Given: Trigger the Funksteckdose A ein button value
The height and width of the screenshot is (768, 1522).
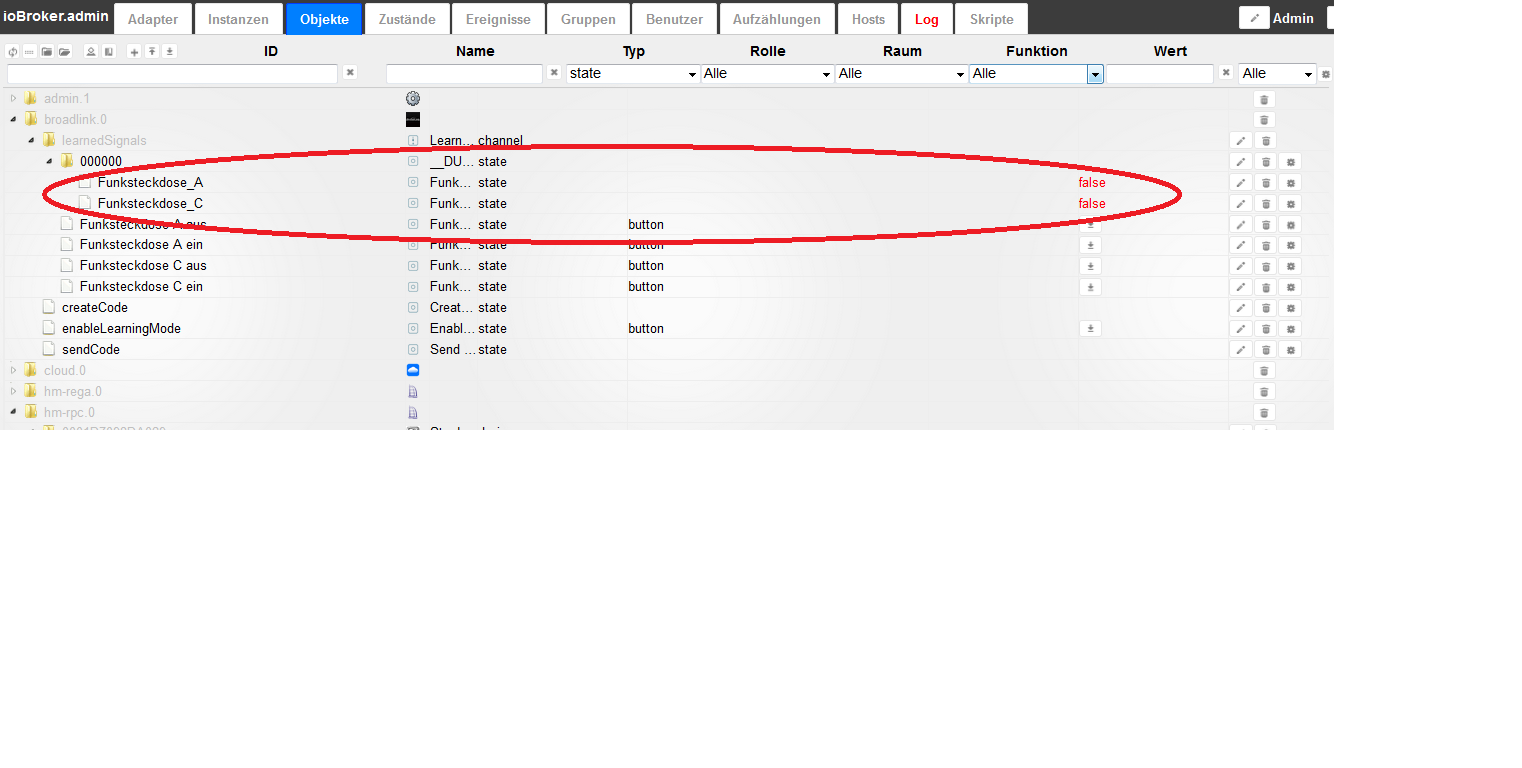Looking at the screenshot, I should (1091, 245).
